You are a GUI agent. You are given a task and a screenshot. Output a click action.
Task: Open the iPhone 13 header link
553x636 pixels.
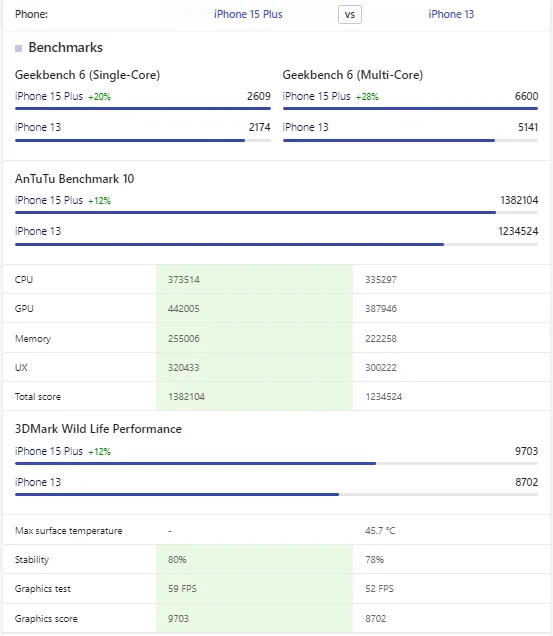point(451,14)
